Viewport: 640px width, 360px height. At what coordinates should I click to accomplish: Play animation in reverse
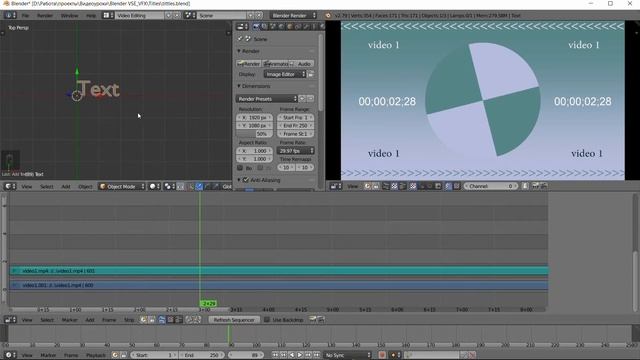(x=292, y=355)
